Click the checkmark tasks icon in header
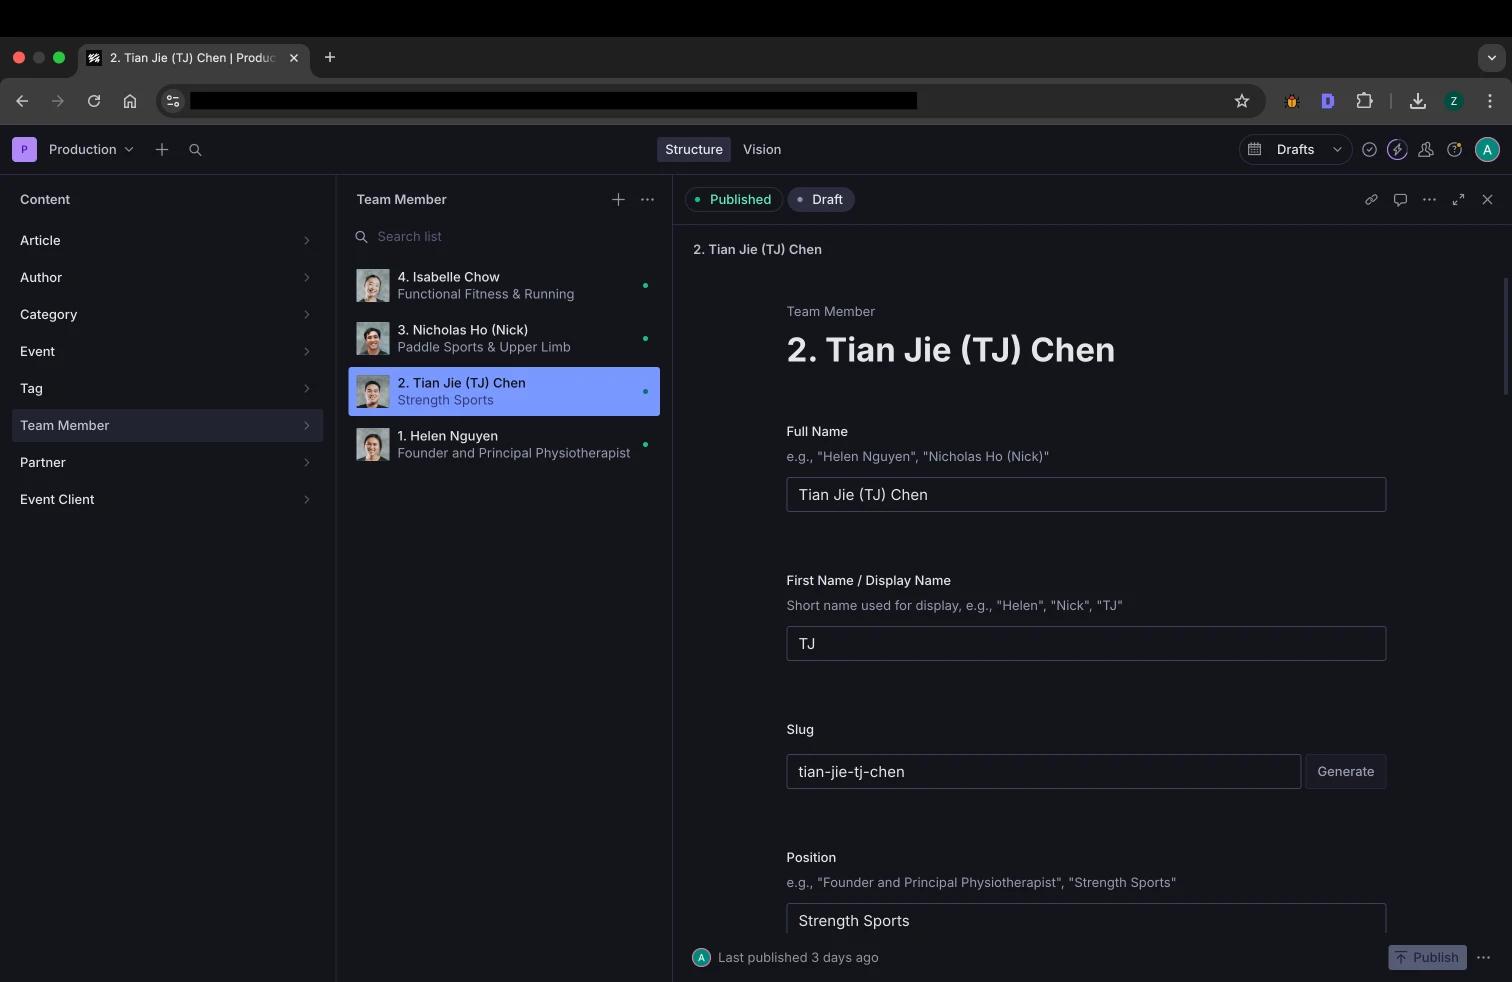This screenshot has height=982, width=1512. pos(1369,149)
